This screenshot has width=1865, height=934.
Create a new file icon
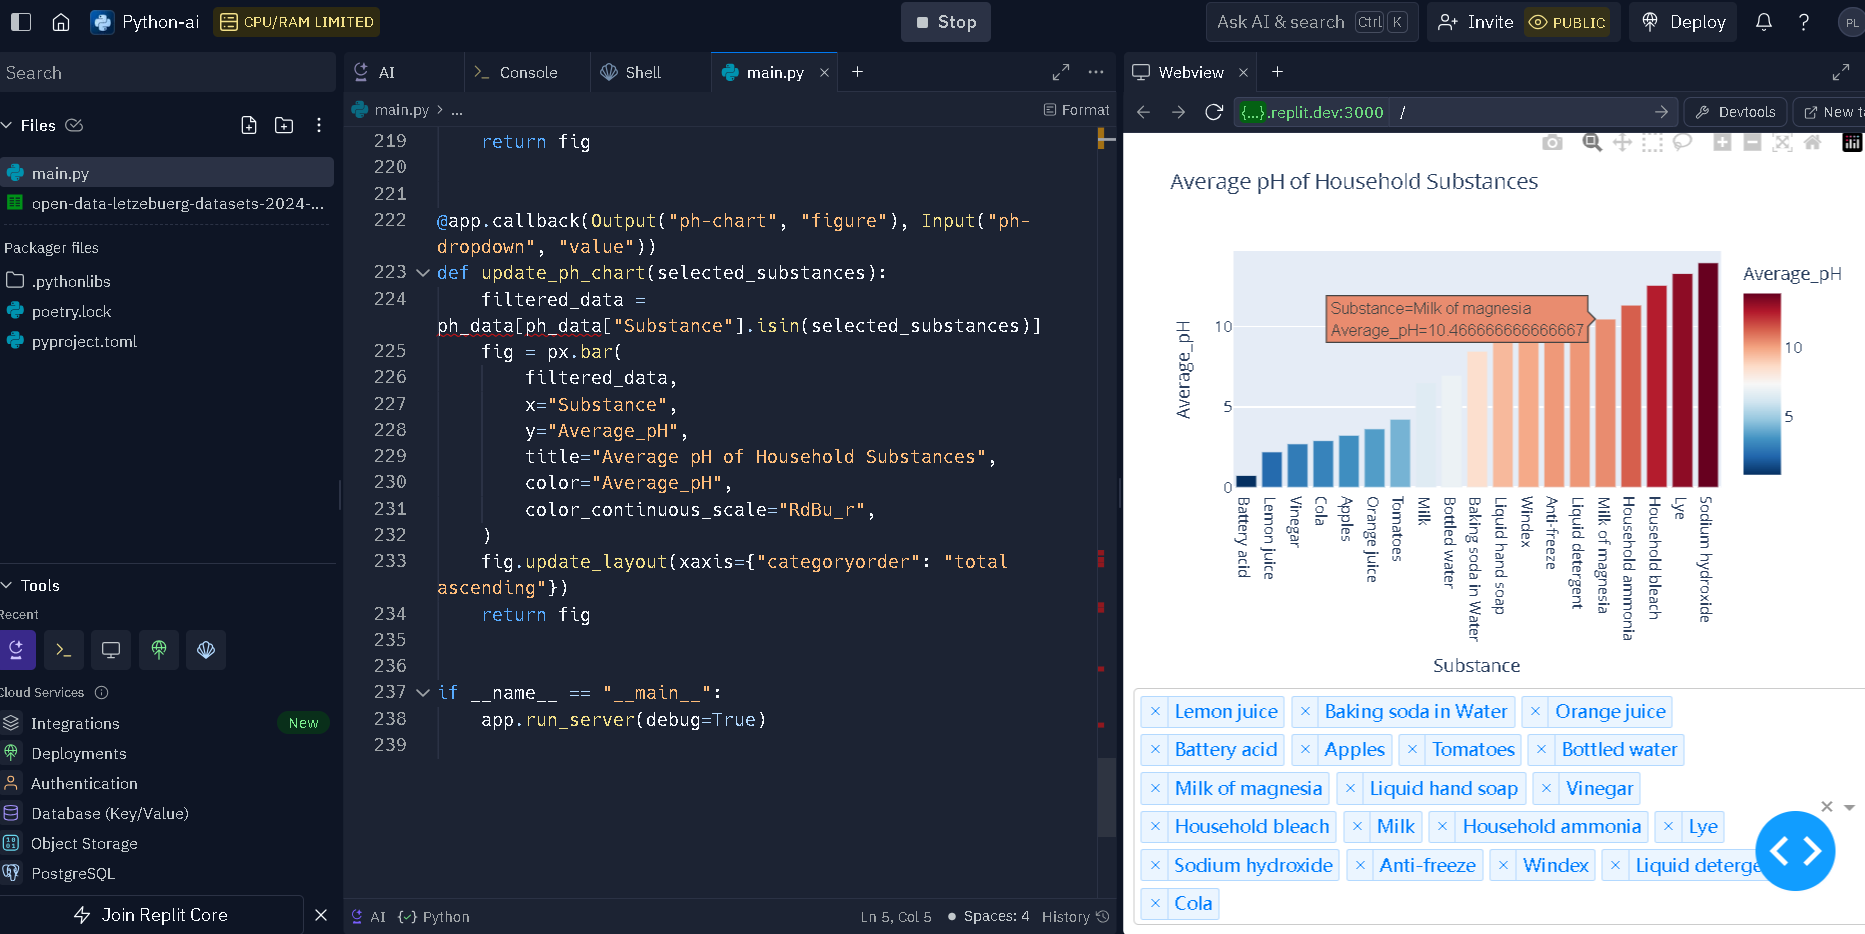click(249, 125)
